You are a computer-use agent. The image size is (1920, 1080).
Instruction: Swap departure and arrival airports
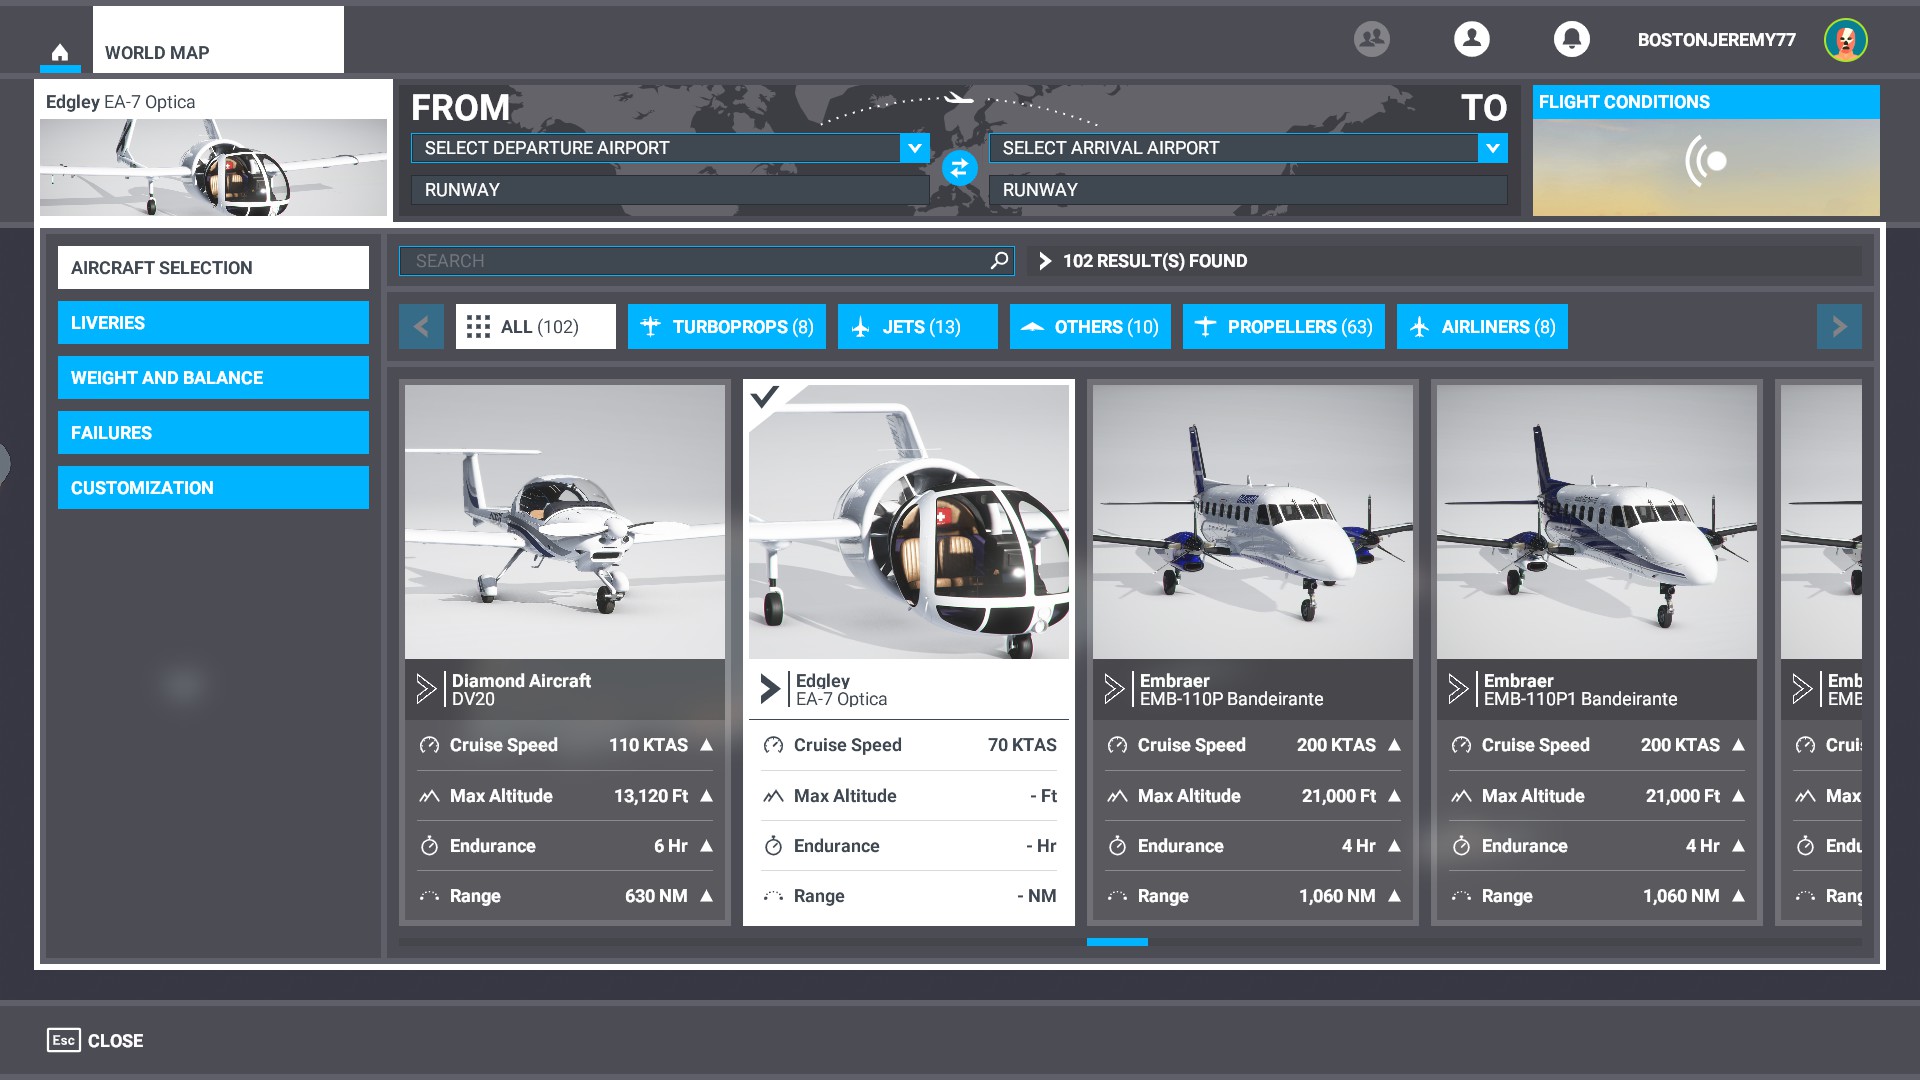point(959,168)
